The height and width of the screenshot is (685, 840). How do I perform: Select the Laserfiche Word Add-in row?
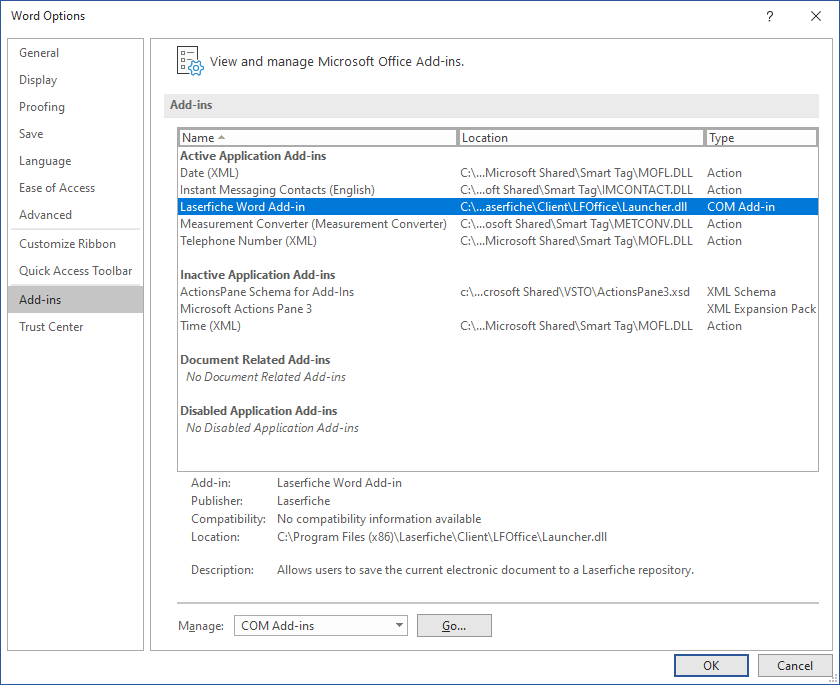[498, 207]
